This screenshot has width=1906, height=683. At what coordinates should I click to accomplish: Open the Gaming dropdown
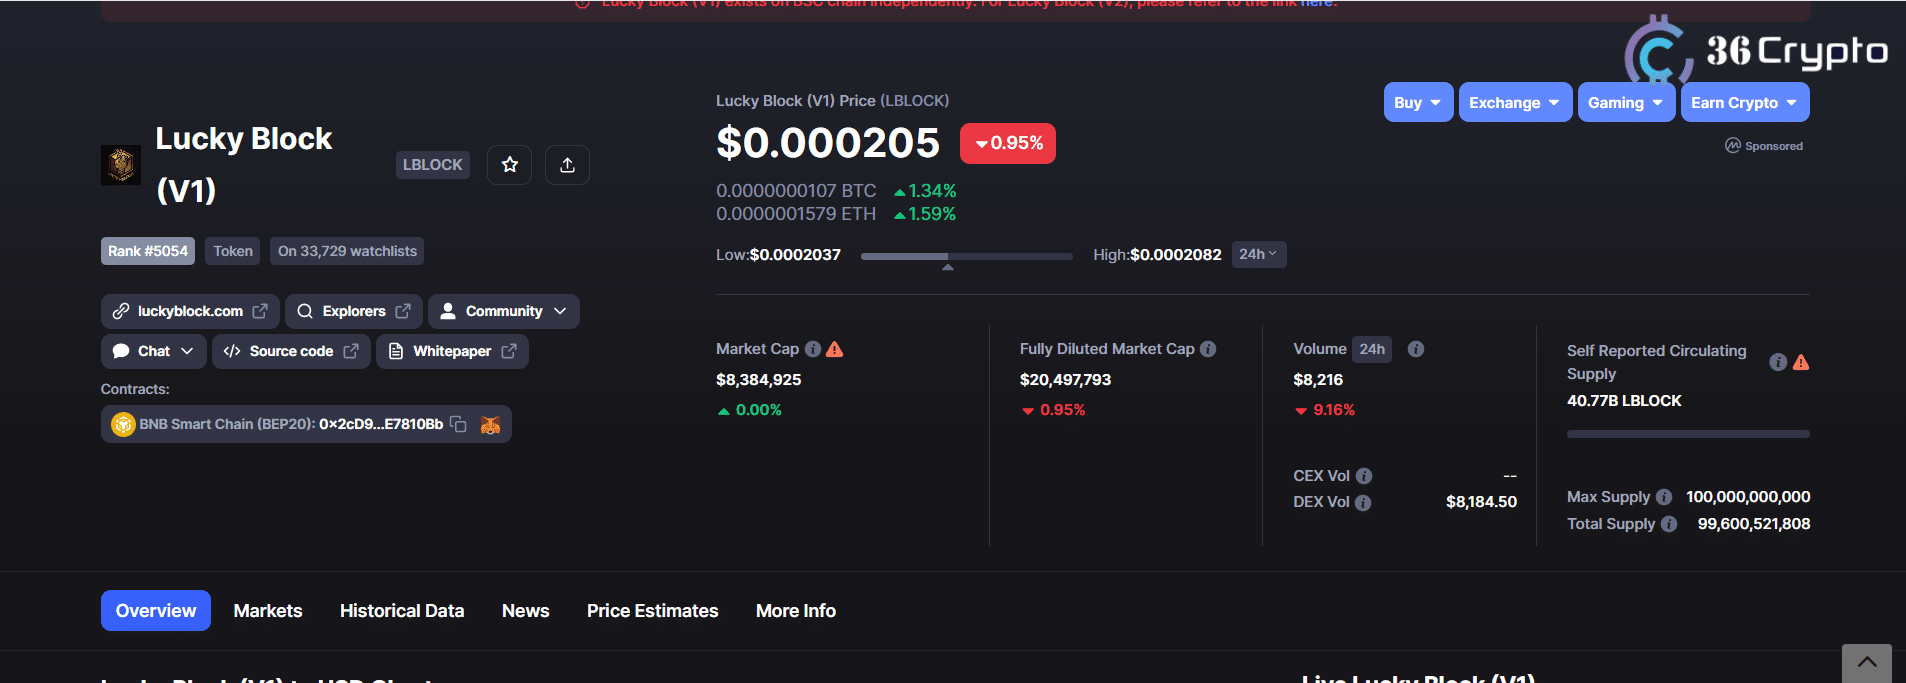[1626, 102]
